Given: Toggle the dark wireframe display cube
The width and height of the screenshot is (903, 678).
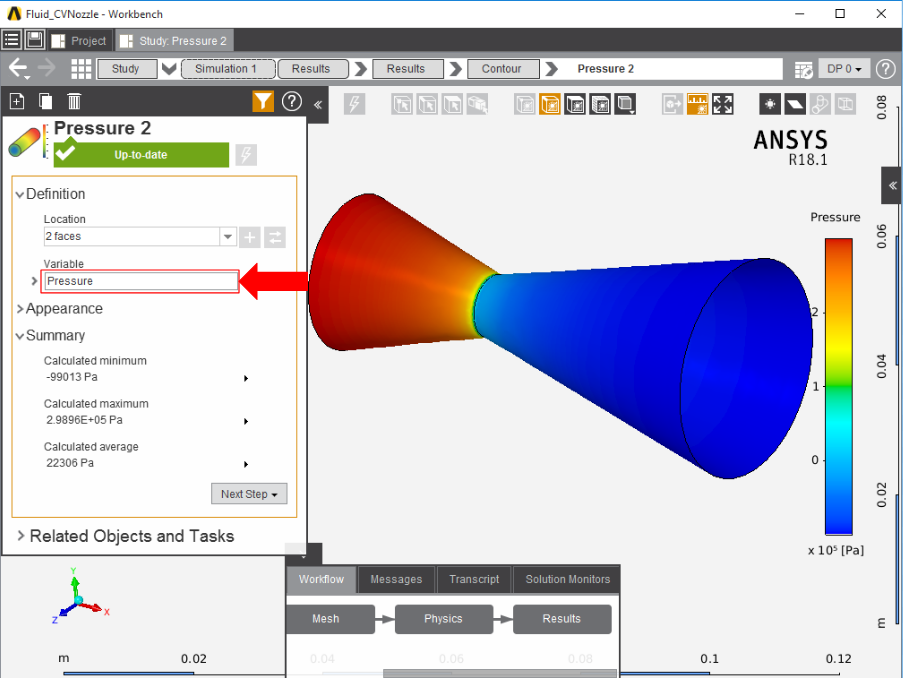Looking at the screenshot, I should point(575,104).
